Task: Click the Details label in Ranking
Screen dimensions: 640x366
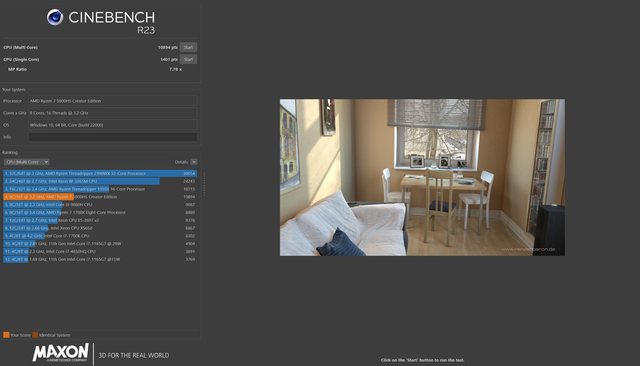Action: 181,162
